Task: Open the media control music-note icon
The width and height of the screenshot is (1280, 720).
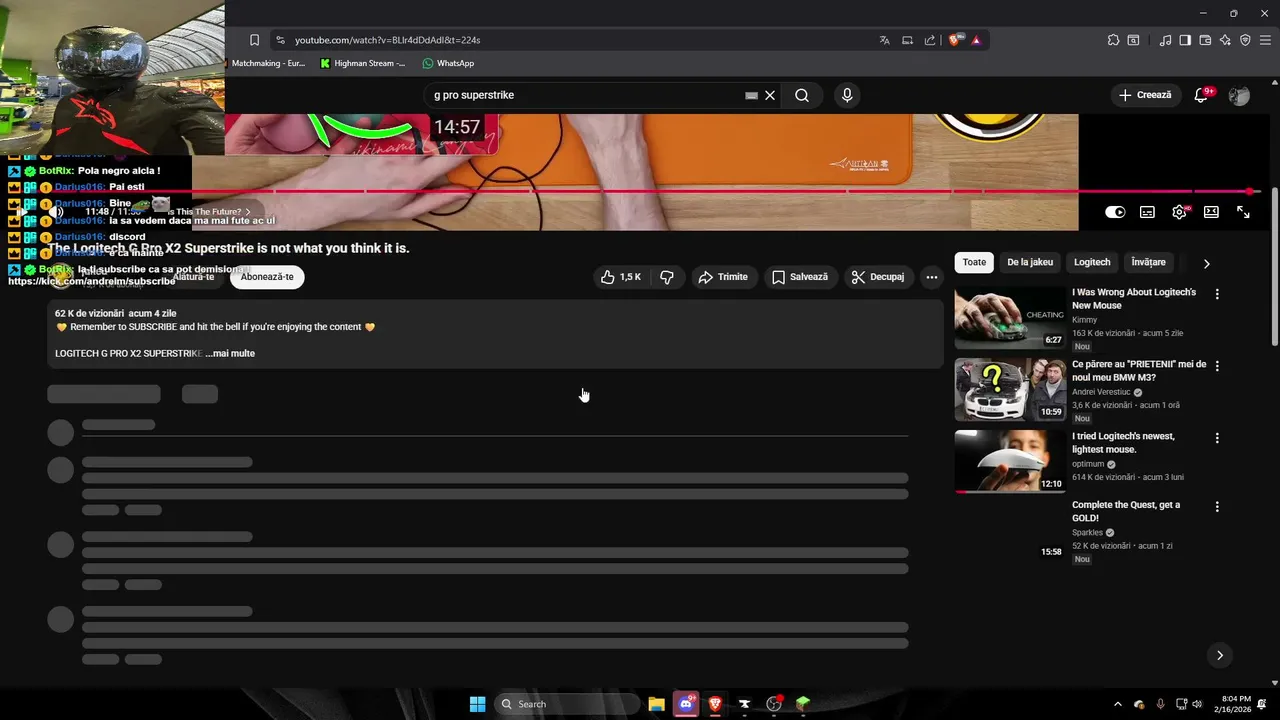Action: point(1165,40)
